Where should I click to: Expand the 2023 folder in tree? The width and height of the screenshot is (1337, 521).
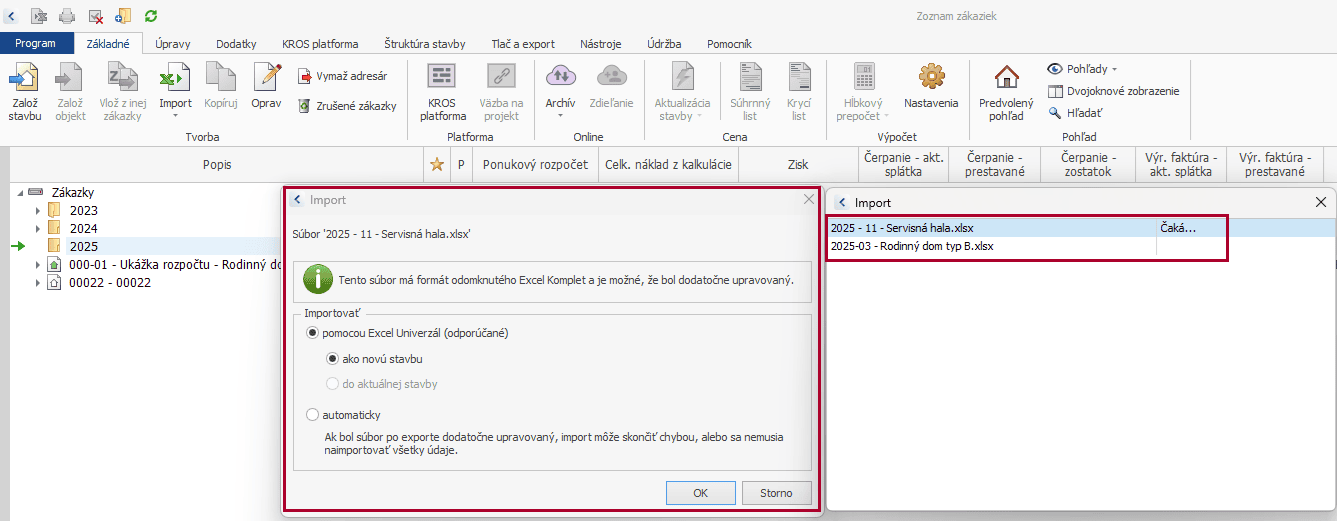pos(38,210)
